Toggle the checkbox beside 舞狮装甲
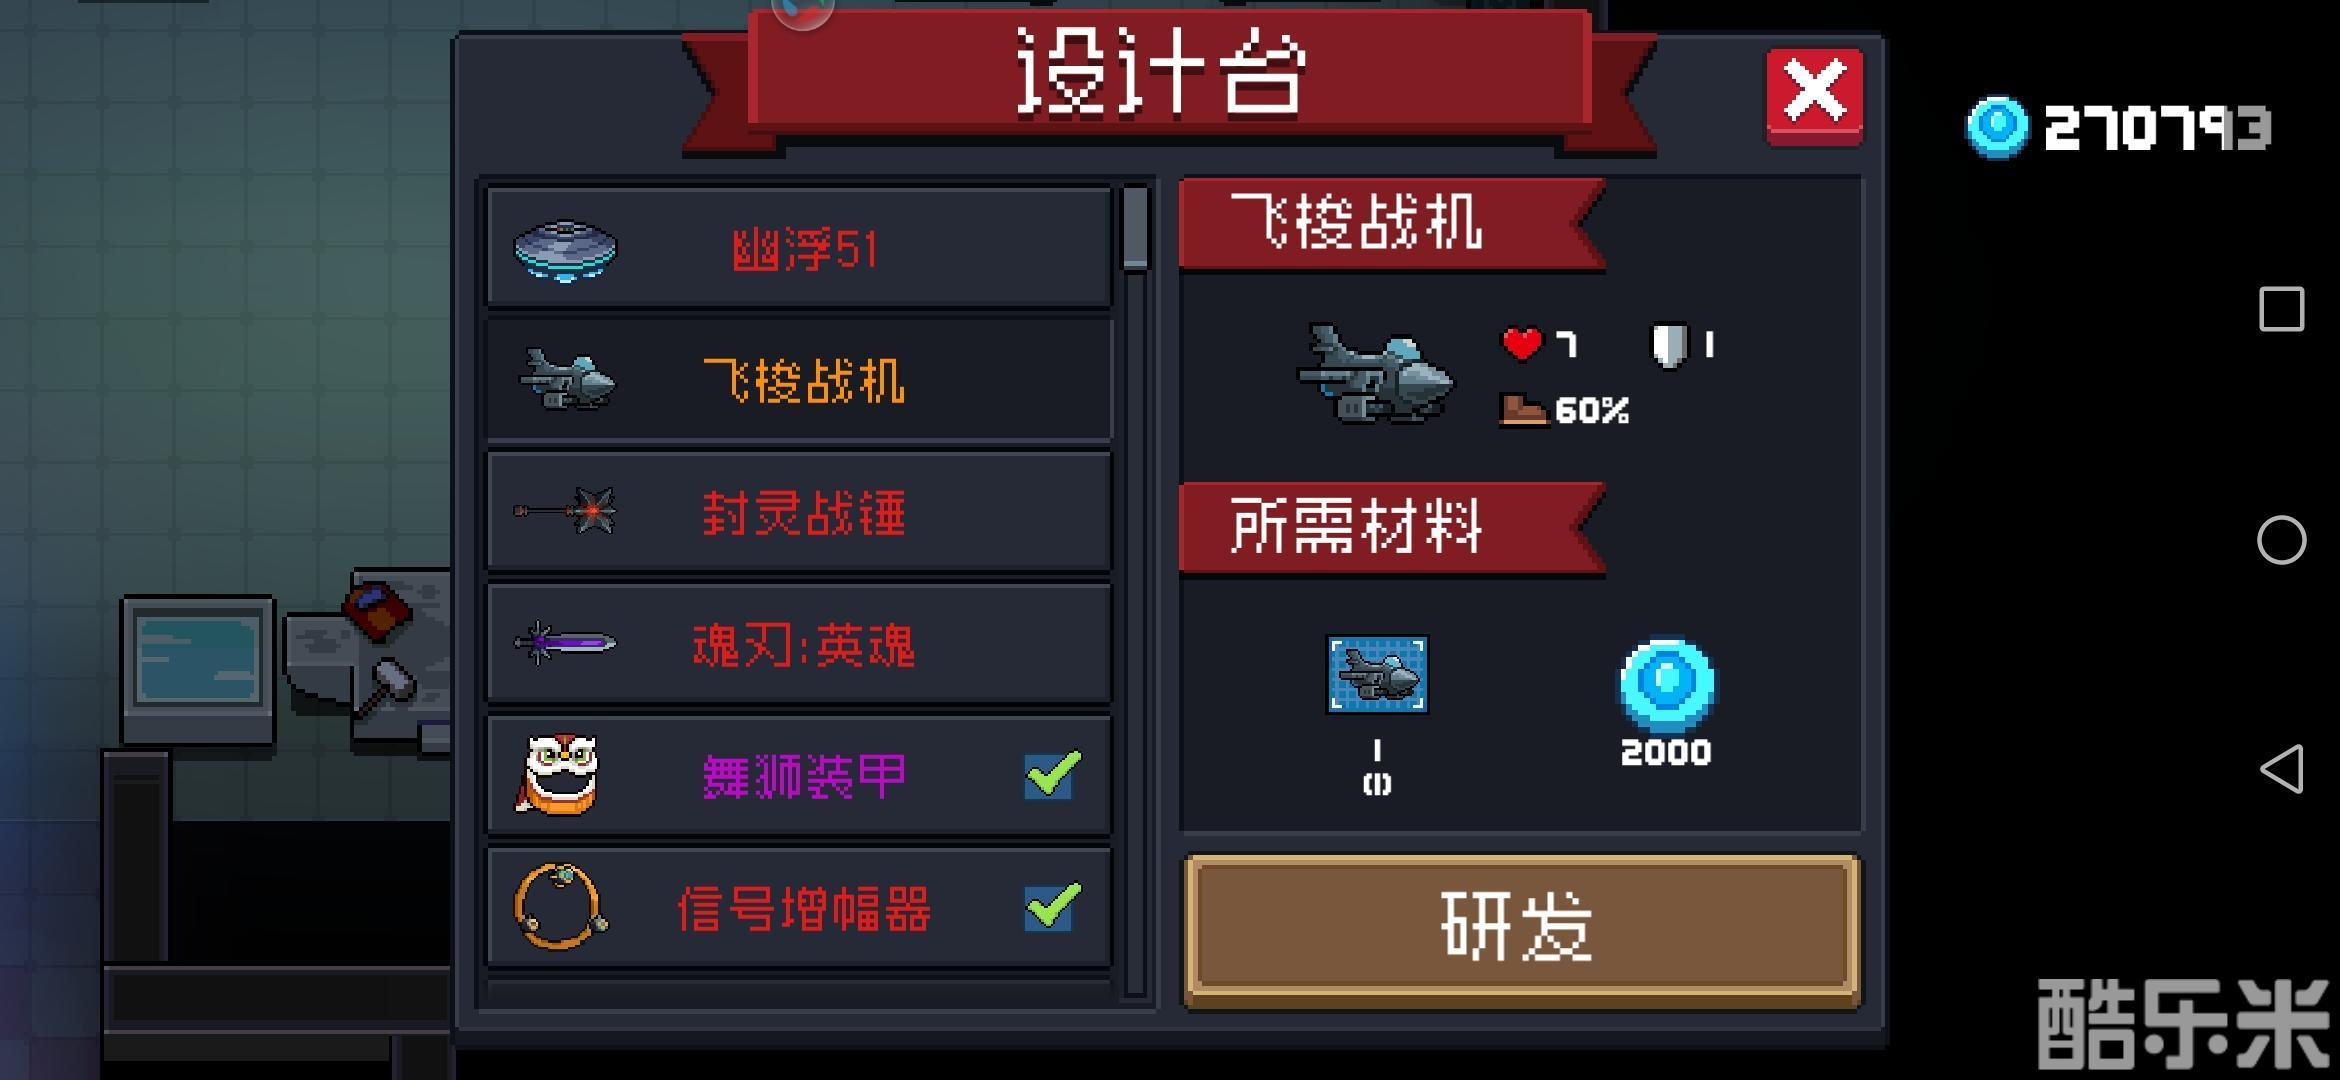 1052,775
